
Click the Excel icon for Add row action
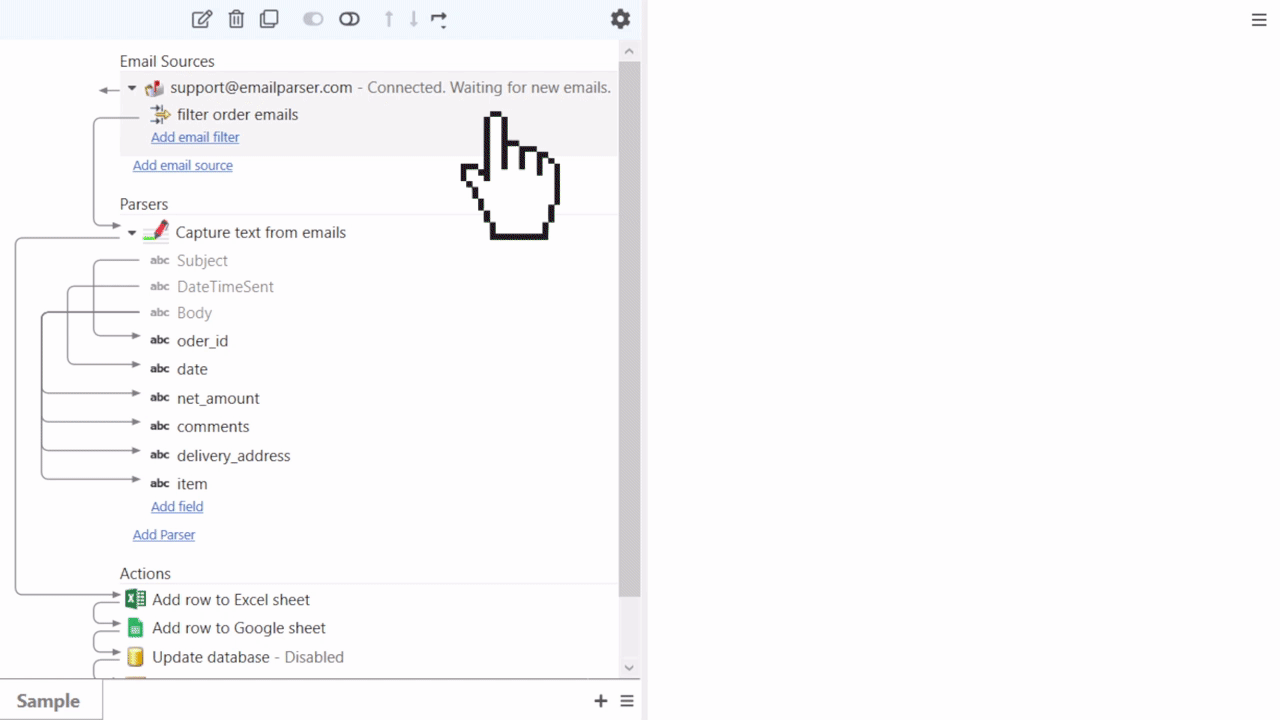pos(135,599)
